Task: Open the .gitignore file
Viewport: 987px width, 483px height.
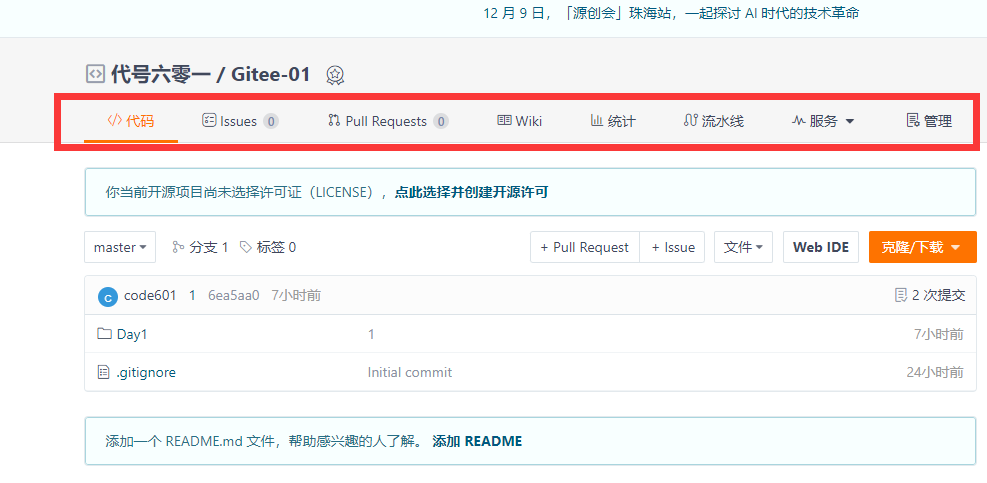Action: (146, 373)
